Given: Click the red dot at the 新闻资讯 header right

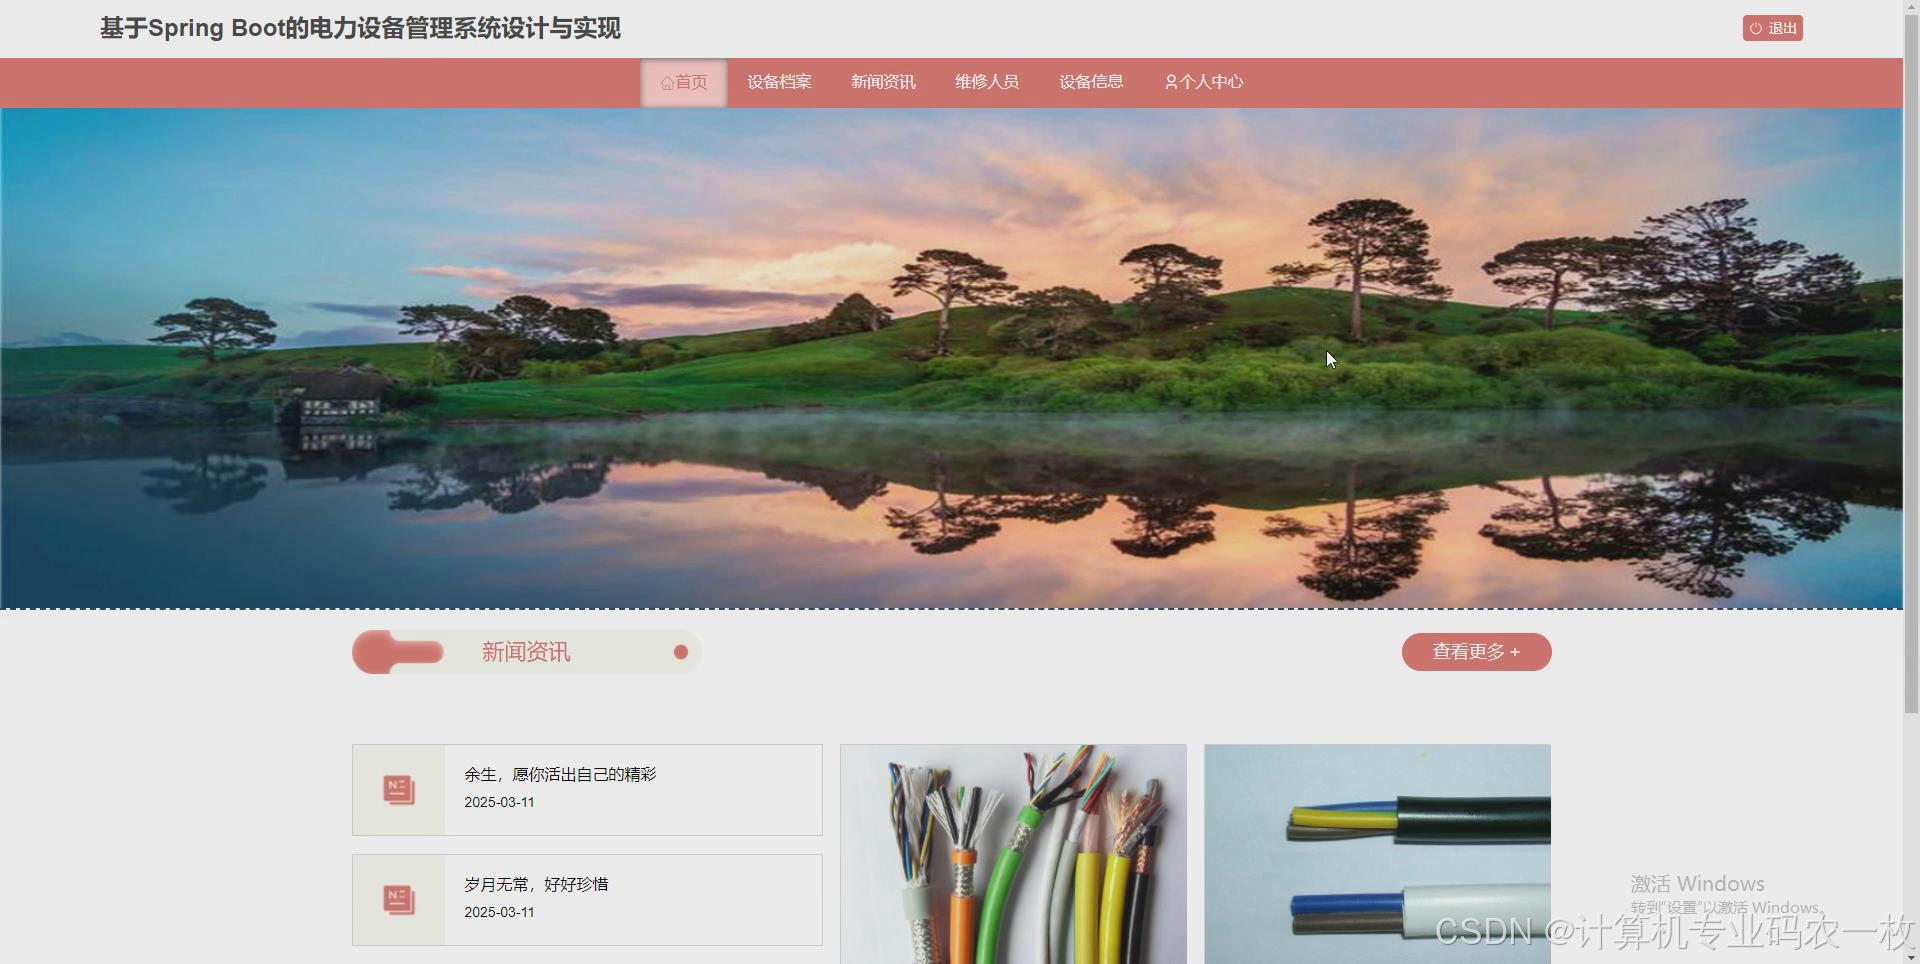Looking at the screenshot, I should (x=681, y=652).
